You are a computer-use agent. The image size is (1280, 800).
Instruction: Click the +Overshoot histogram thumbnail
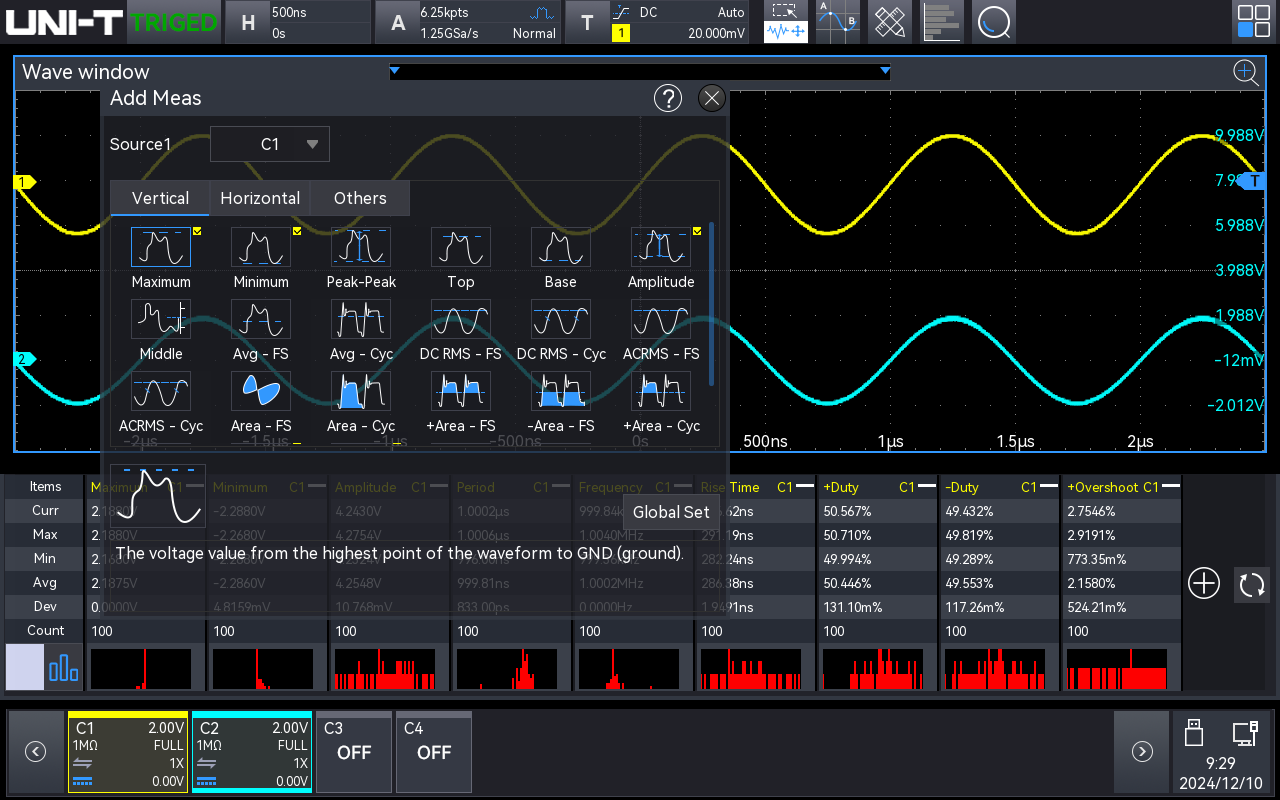pyautogui.click(x=1116, y=670)
